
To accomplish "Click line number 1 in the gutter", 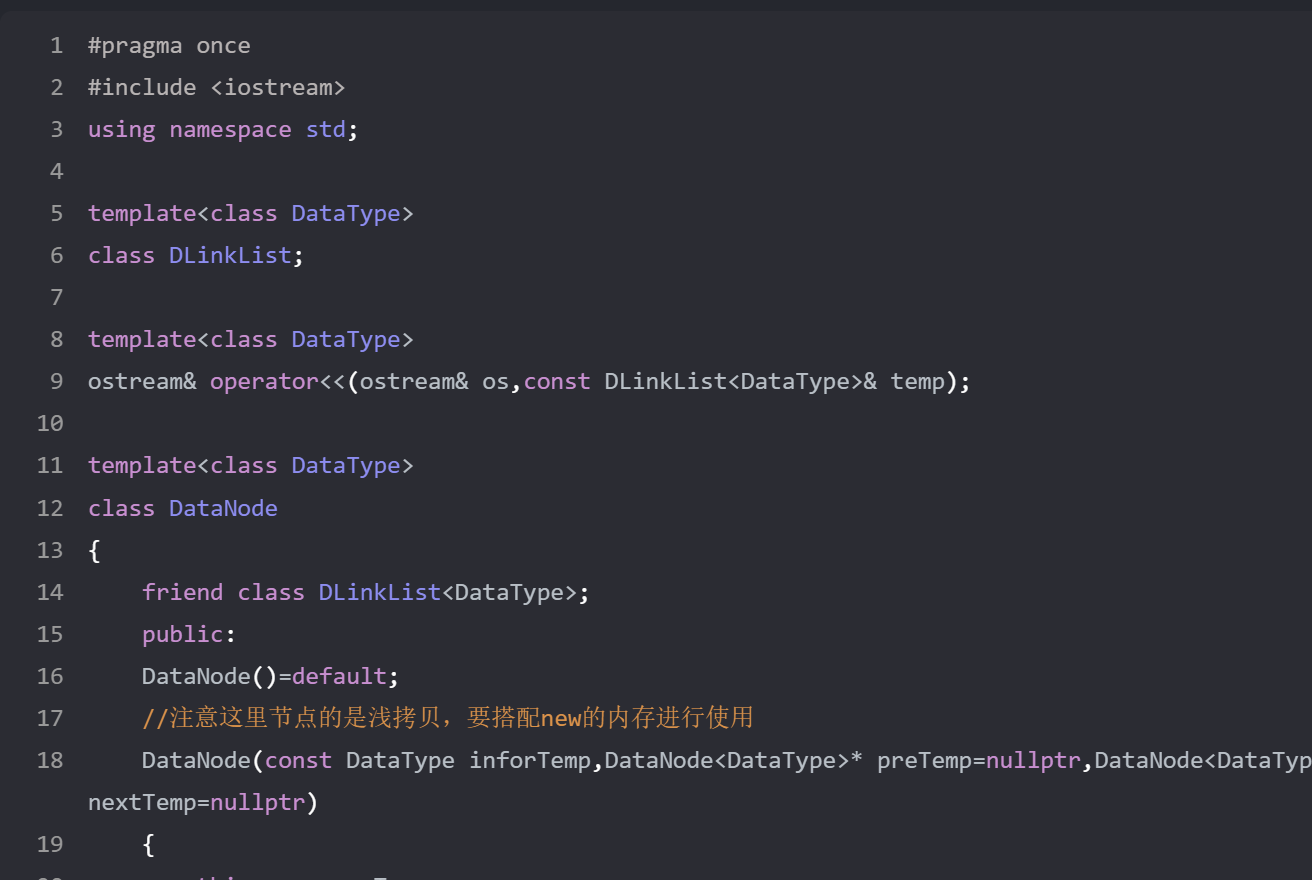I will [56, 46].
